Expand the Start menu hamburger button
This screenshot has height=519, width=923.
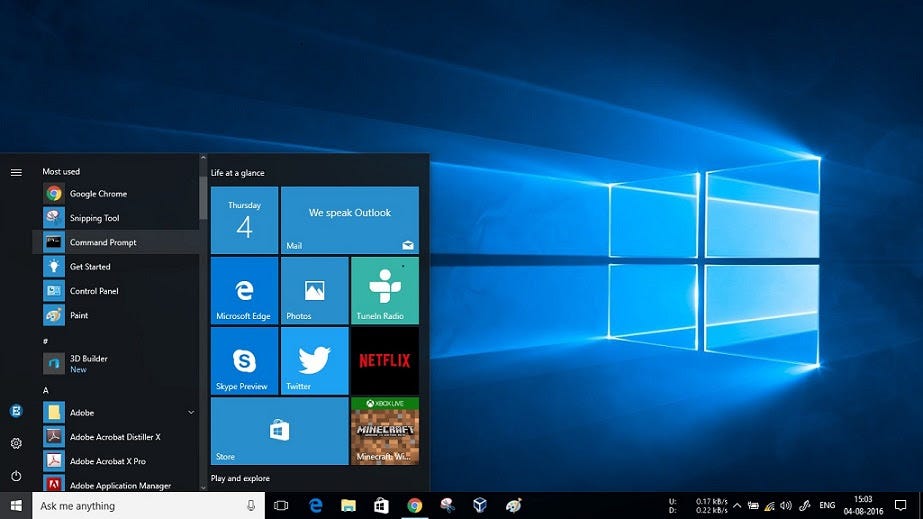pyautogui.click(x=16, y=172)
